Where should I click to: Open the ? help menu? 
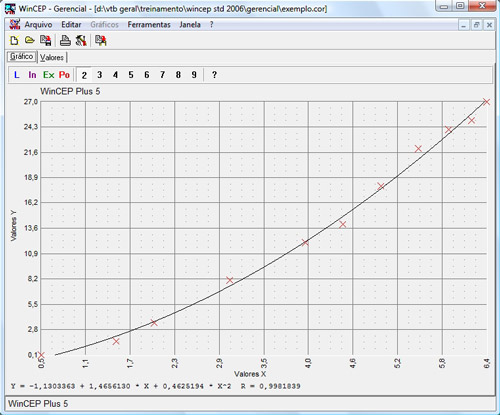pyautogui.click(x=211, y=25)
